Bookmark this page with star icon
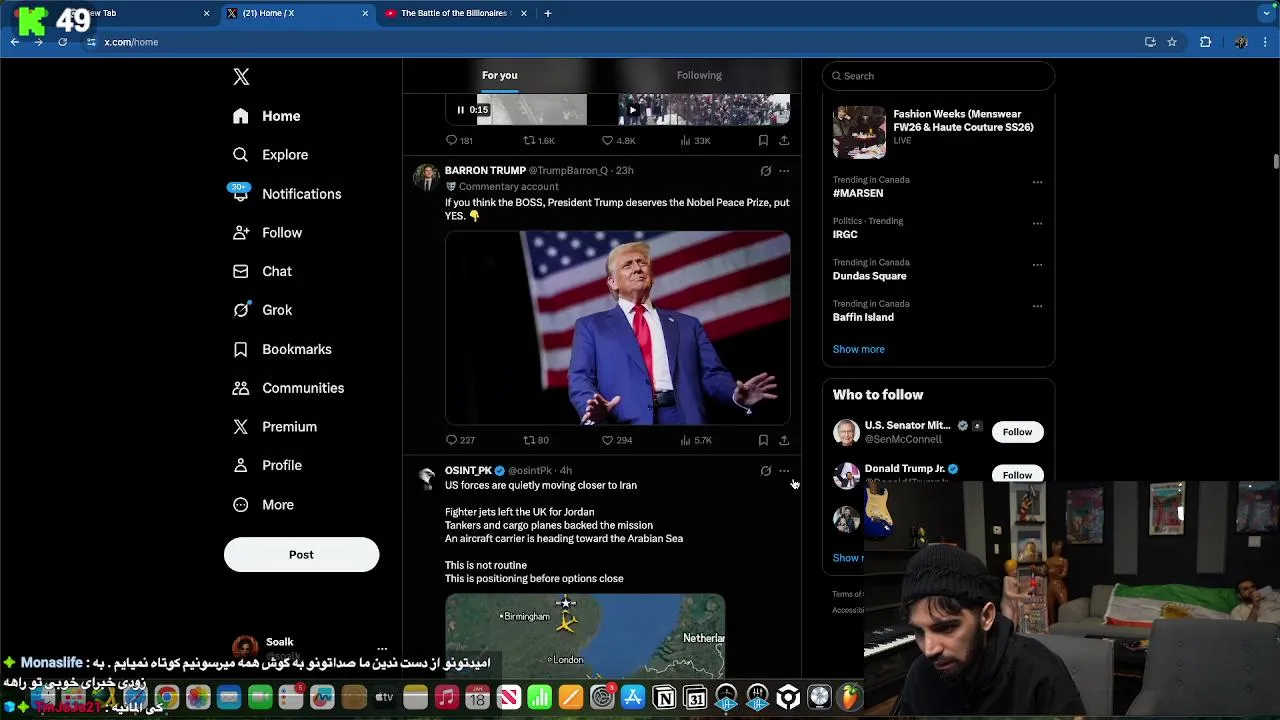The image size is (1280, 720). [x=1172, y=42]
